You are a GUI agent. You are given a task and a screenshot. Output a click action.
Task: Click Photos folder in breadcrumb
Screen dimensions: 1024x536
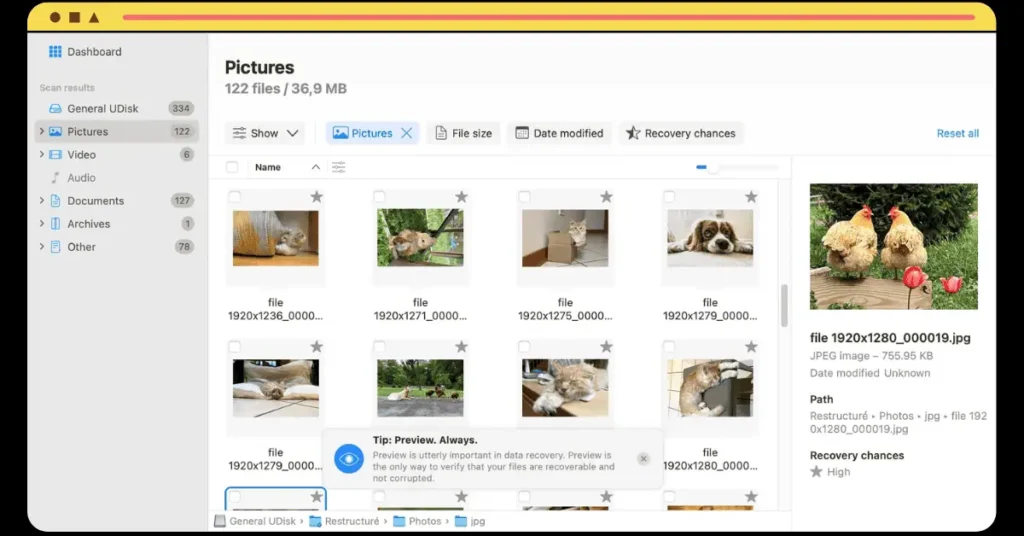tap(417, 521)
